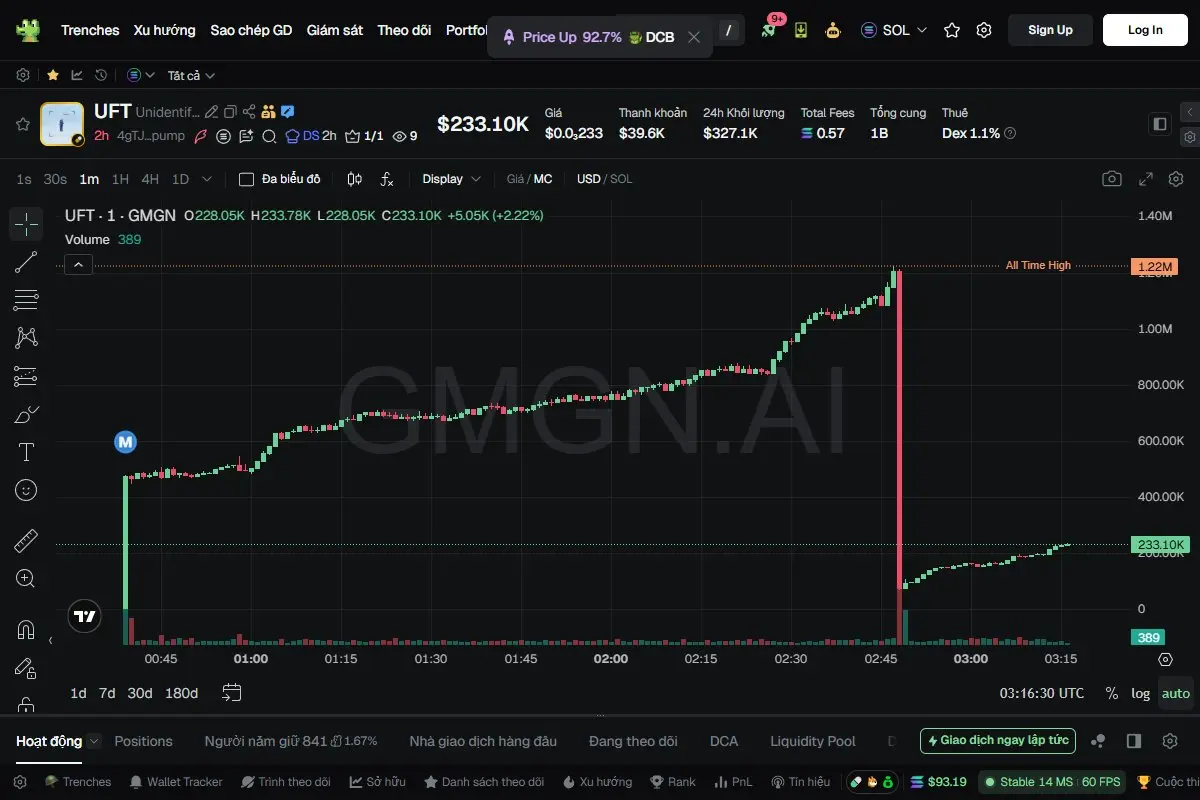Click the Sign Up button
Viewport: 1200px width, 800px height.
(x=1050, y=30)
